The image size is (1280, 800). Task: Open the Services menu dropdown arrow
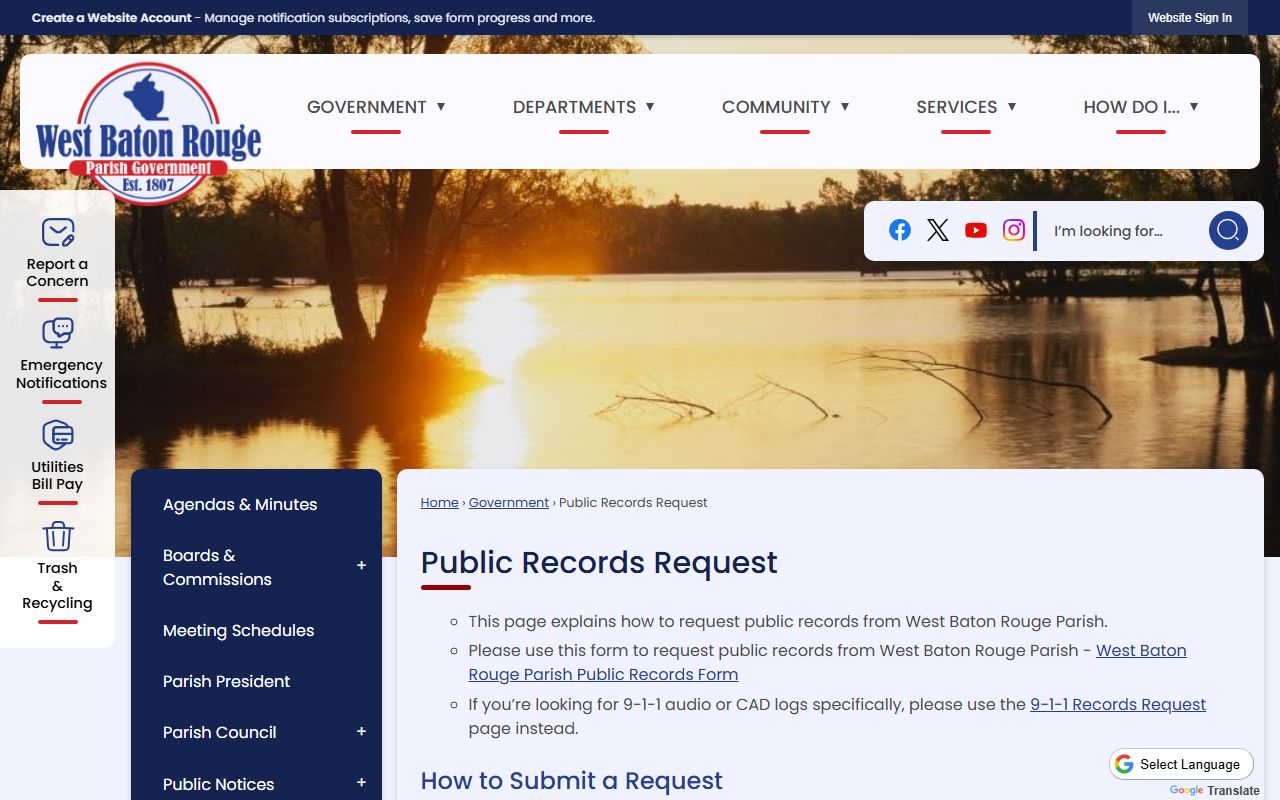click(x=1012, y=106)
